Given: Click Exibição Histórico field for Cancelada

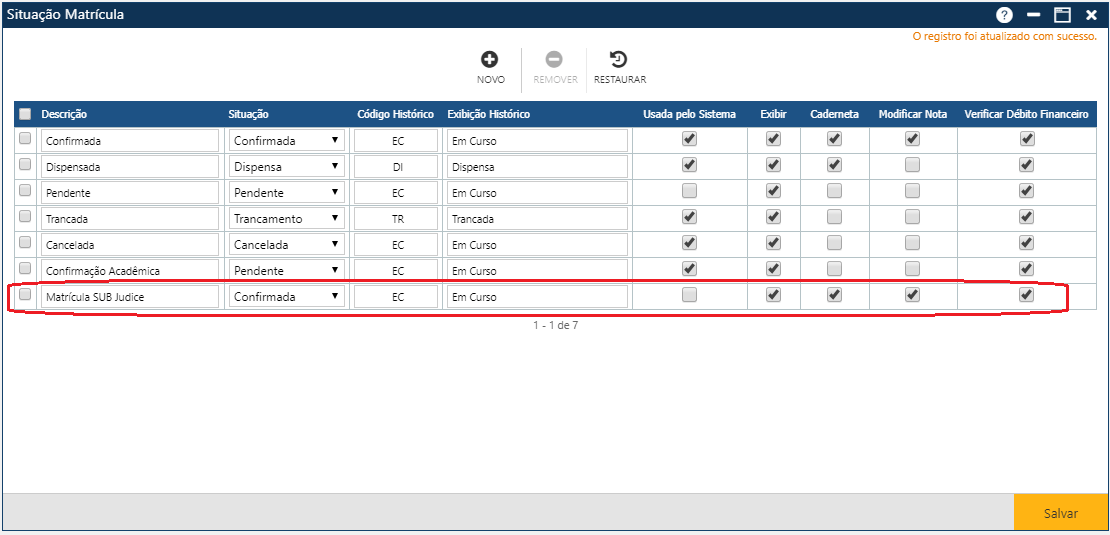Looking at the screenshot, I should click(537, 245).
